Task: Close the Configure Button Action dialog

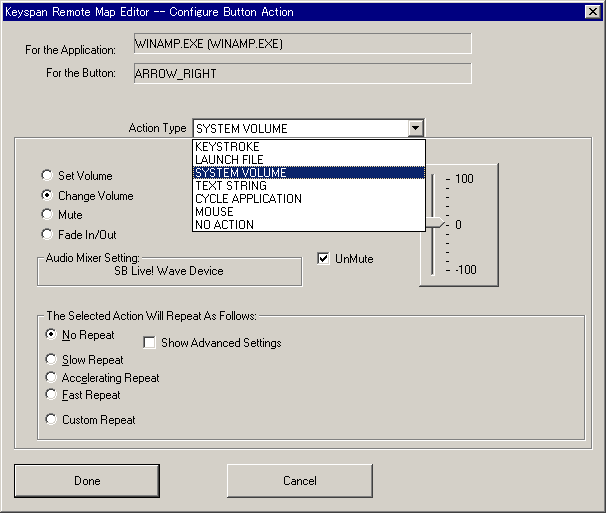Action: (592, 11)
